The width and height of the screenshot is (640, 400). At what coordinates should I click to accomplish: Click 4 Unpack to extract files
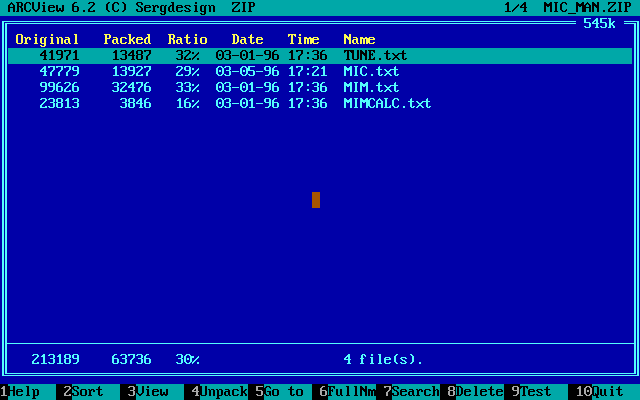[216, 392]
